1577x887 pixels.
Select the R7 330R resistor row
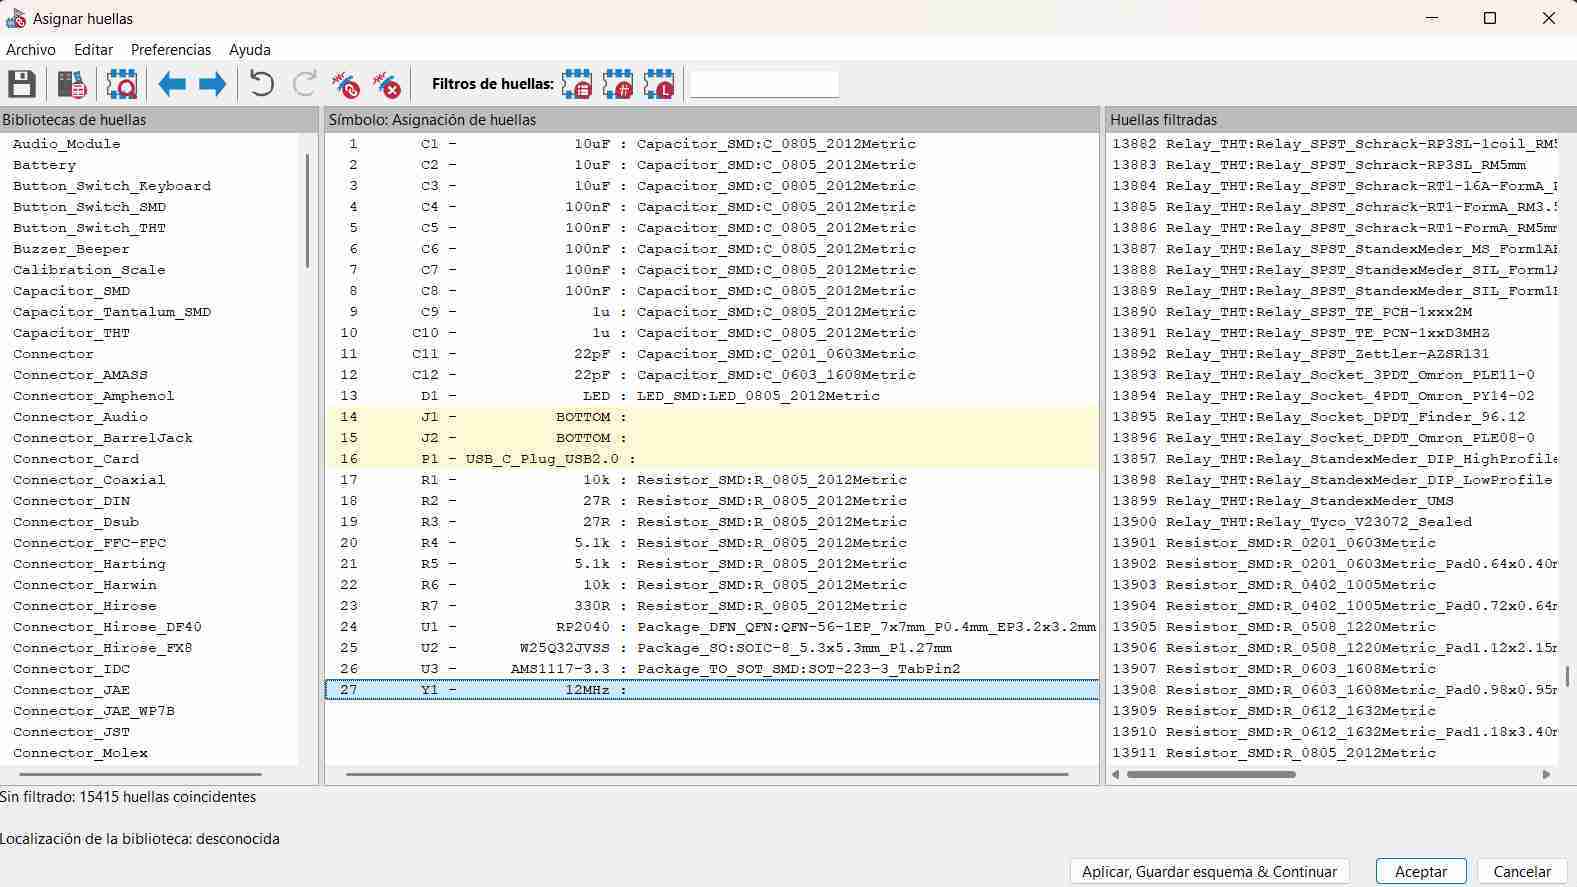(x=712, y=606)
